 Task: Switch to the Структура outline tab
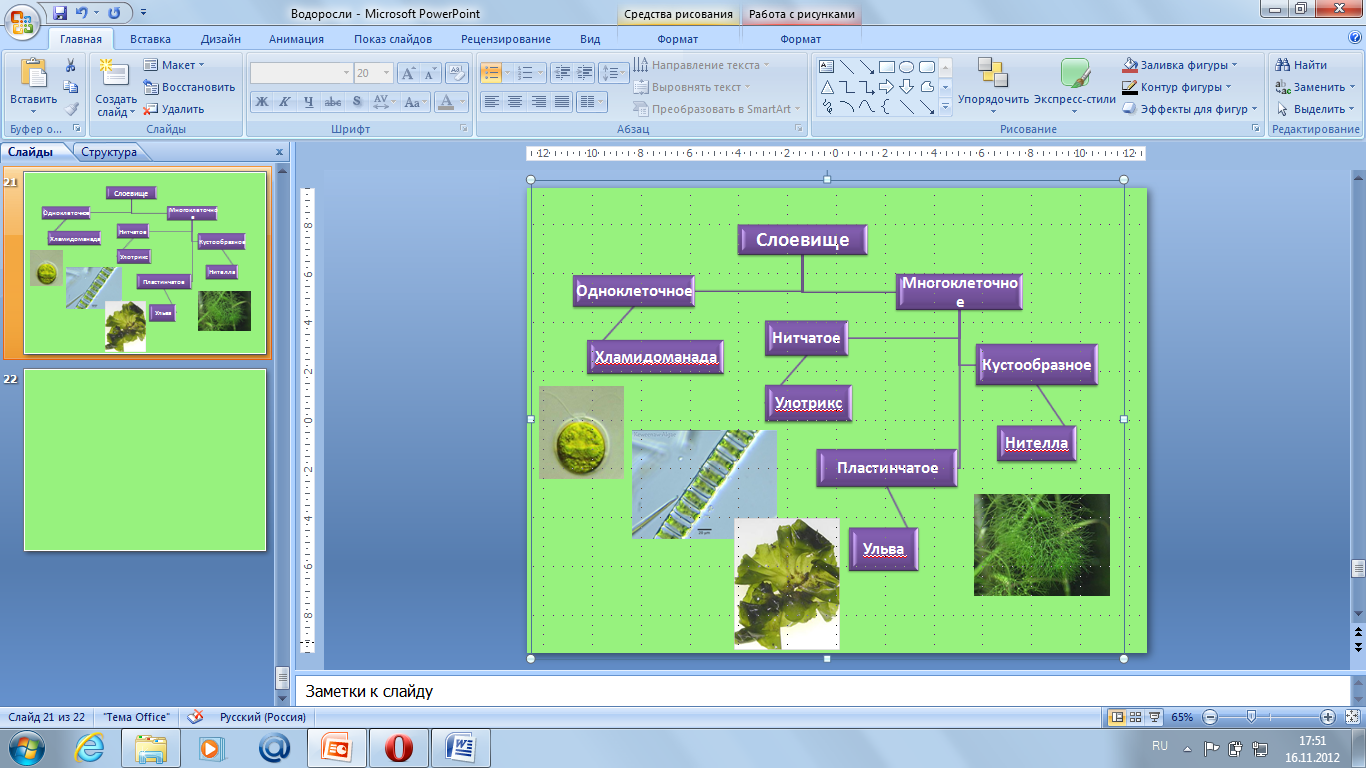tap(109, 152)
